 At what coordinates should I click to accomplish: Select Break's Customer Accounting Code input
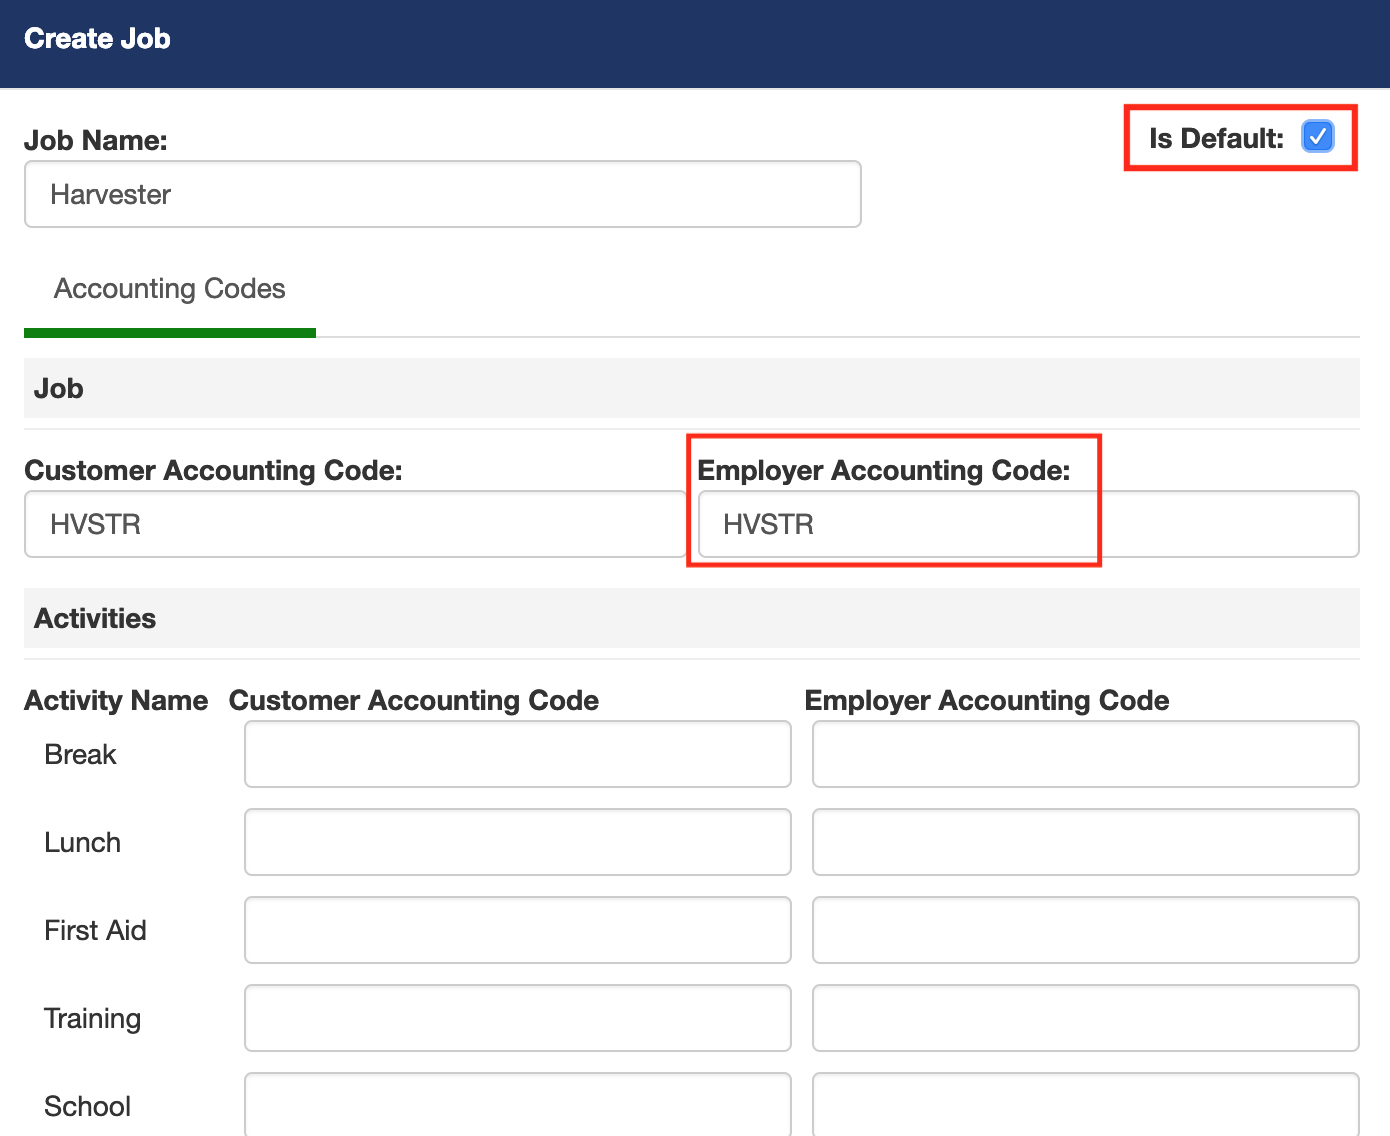click(x=517, y=754)
